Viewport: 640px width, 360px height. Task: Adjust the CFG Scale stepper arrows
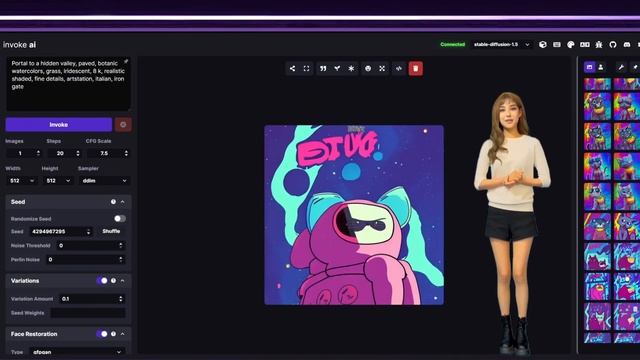point(126,153)
